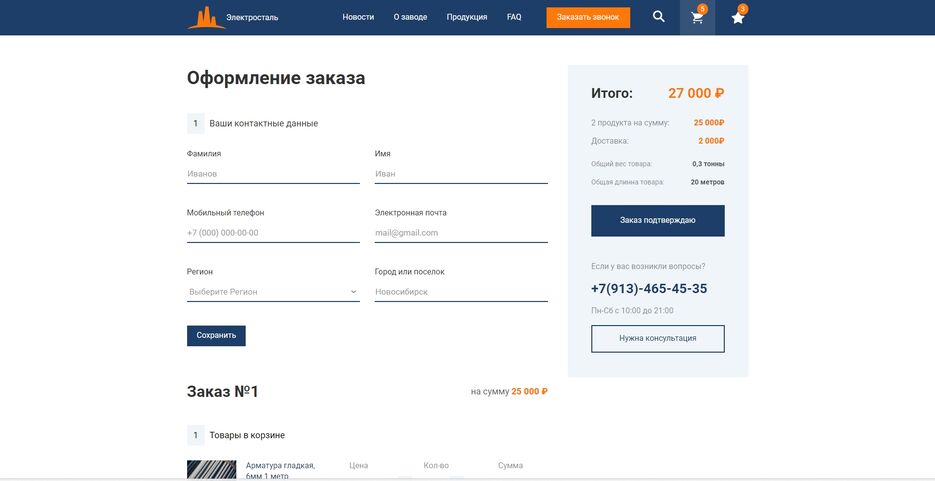Click Заказать звонок button
Screen dimensions: 935x481
pos(588,17)
